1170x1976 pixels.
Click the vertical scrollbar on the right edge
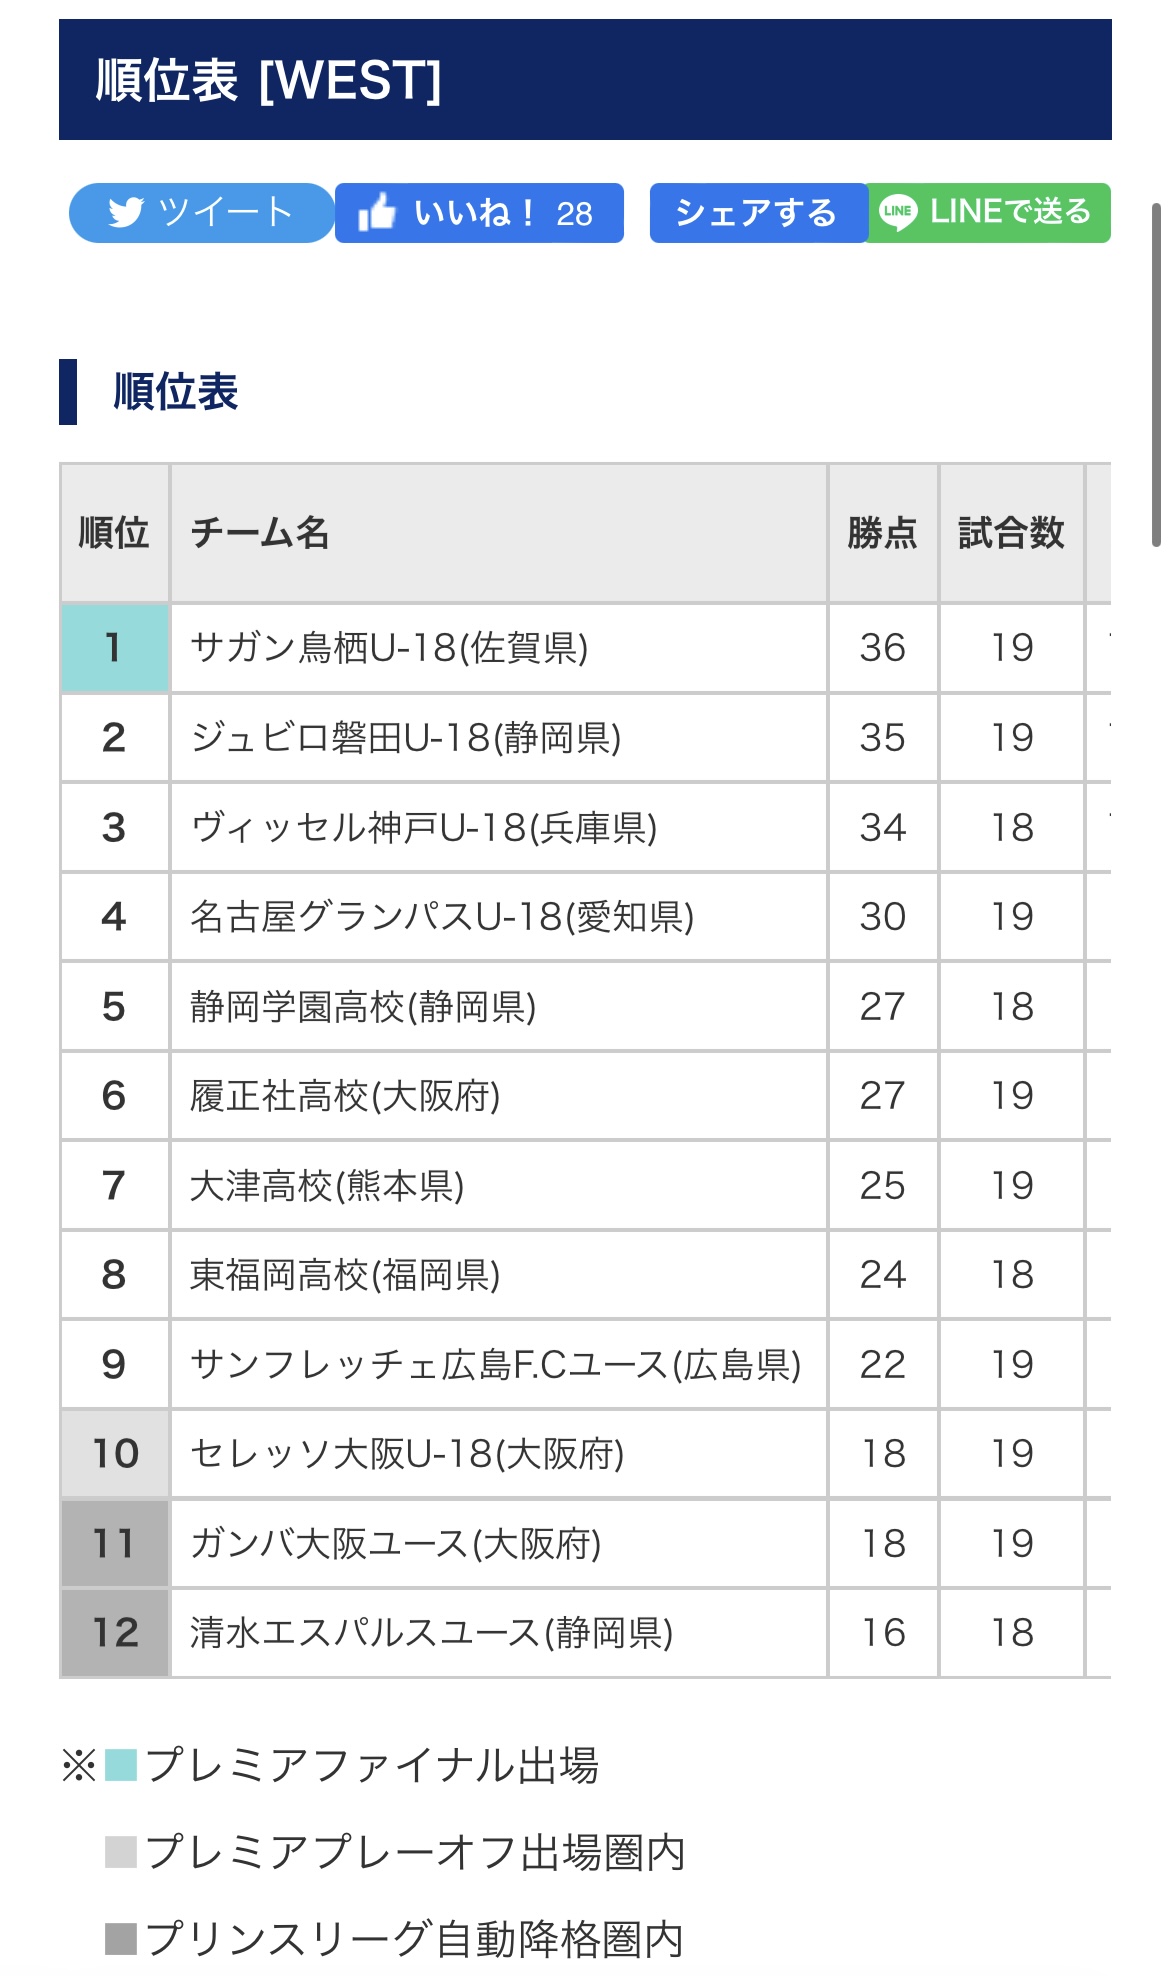click(1156, 375)
